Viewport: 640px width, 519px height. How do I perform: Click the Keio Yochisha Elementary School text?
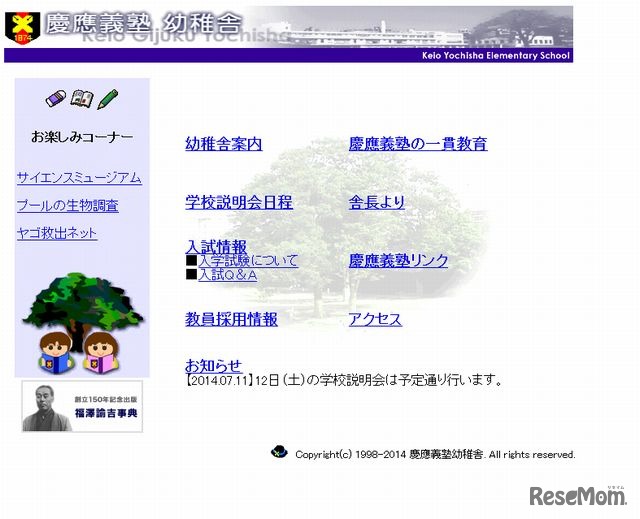click(496, 55)
